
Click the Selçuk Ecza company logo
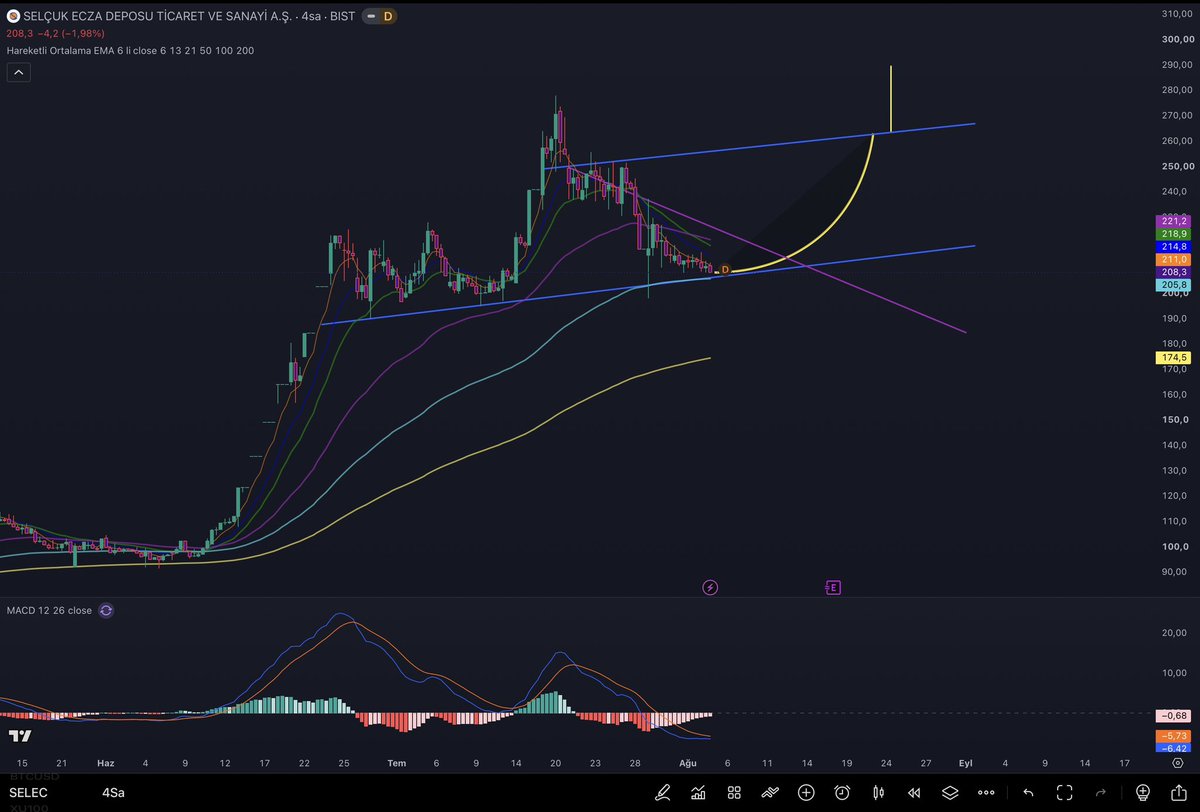click(13, 16)
